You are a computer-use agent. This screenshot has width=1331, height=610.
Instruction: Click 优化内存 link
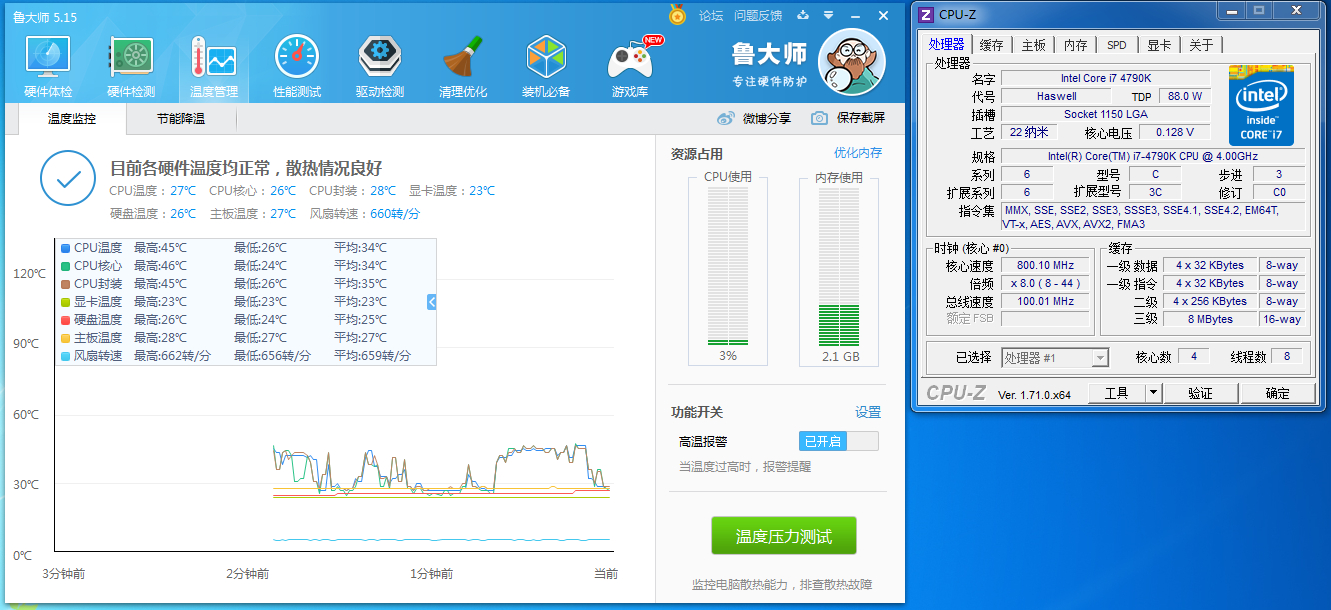coord(858,153)
